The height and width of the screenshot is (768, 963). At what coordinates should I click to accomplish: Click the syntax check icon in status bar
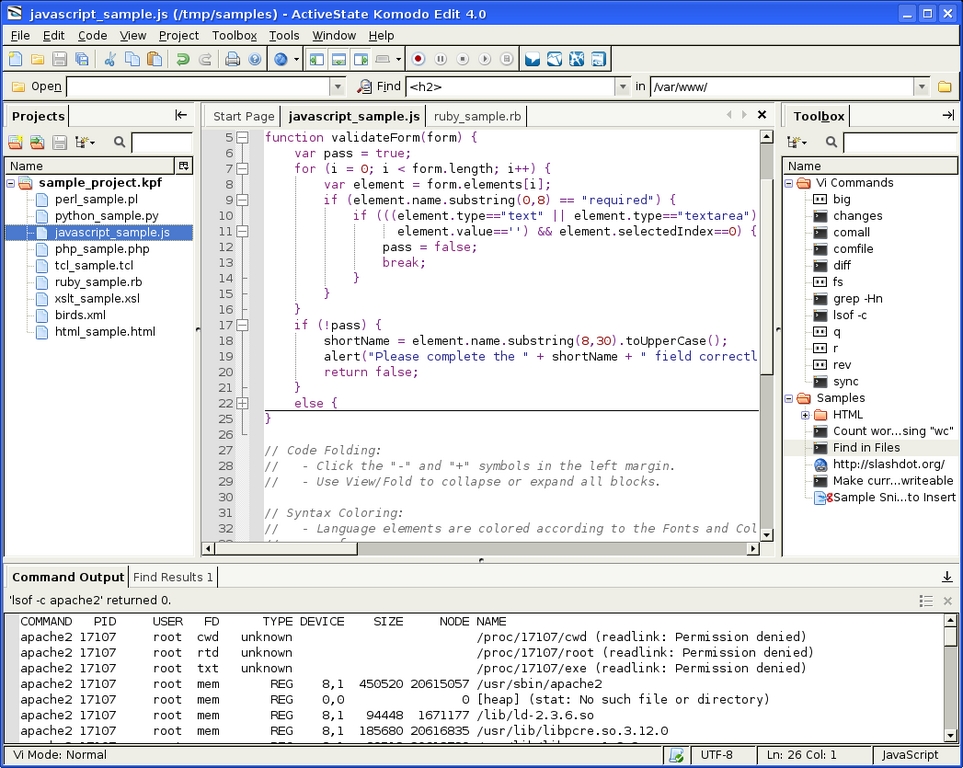(677, 755)
